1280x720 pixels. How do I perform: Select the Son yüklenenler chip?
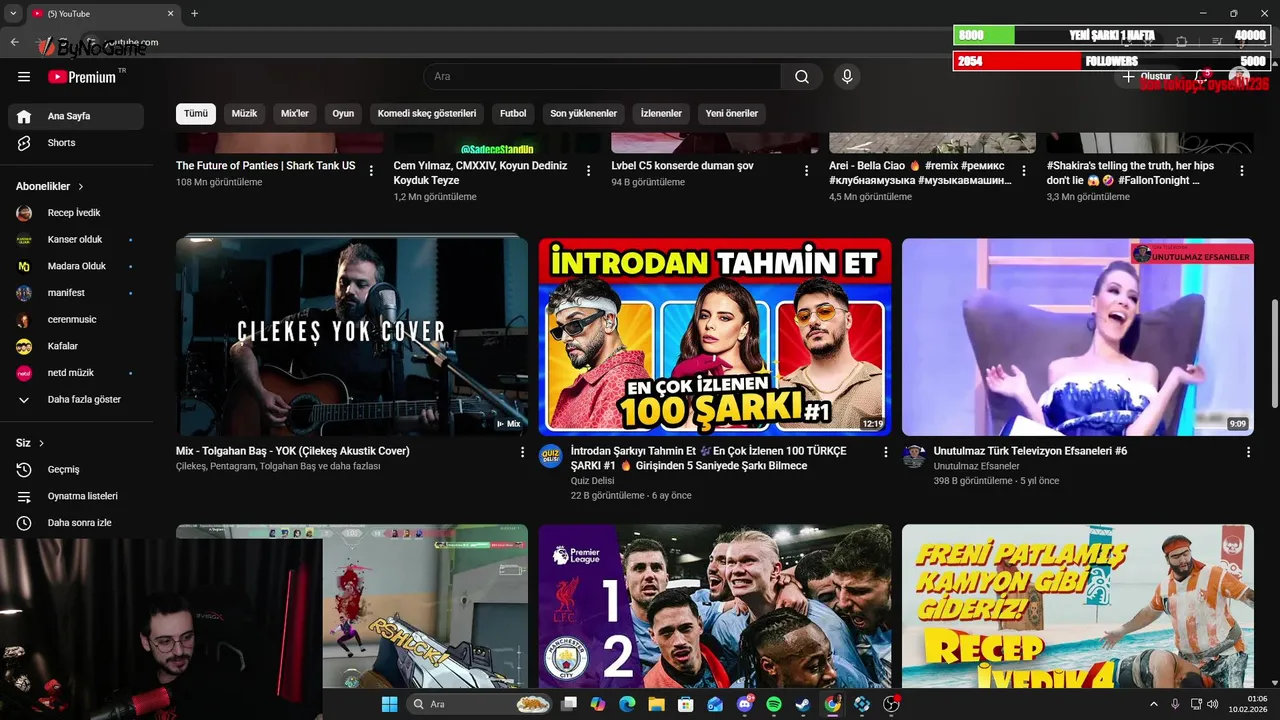point(584,114)
